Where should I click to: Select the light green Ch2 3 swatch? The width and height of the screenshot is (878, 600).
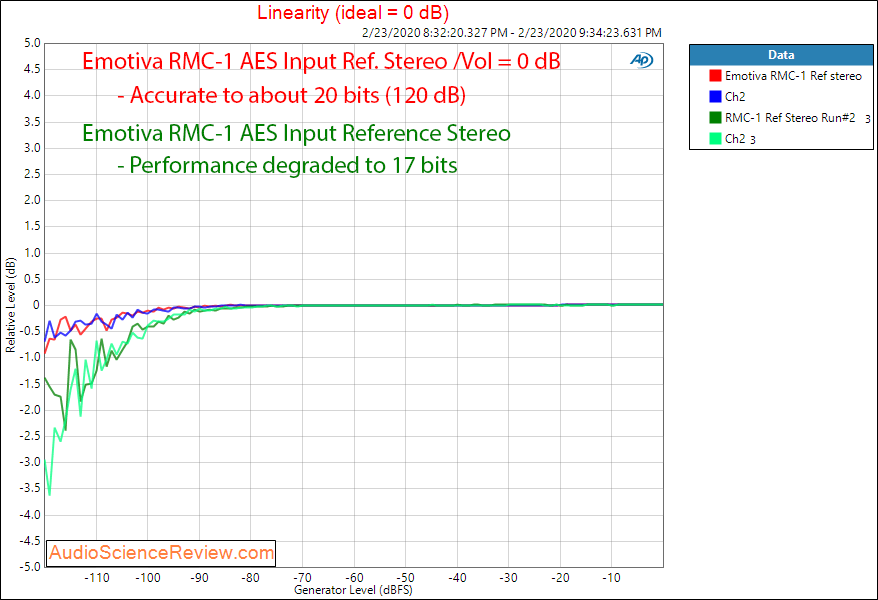[x=715, y=139]
